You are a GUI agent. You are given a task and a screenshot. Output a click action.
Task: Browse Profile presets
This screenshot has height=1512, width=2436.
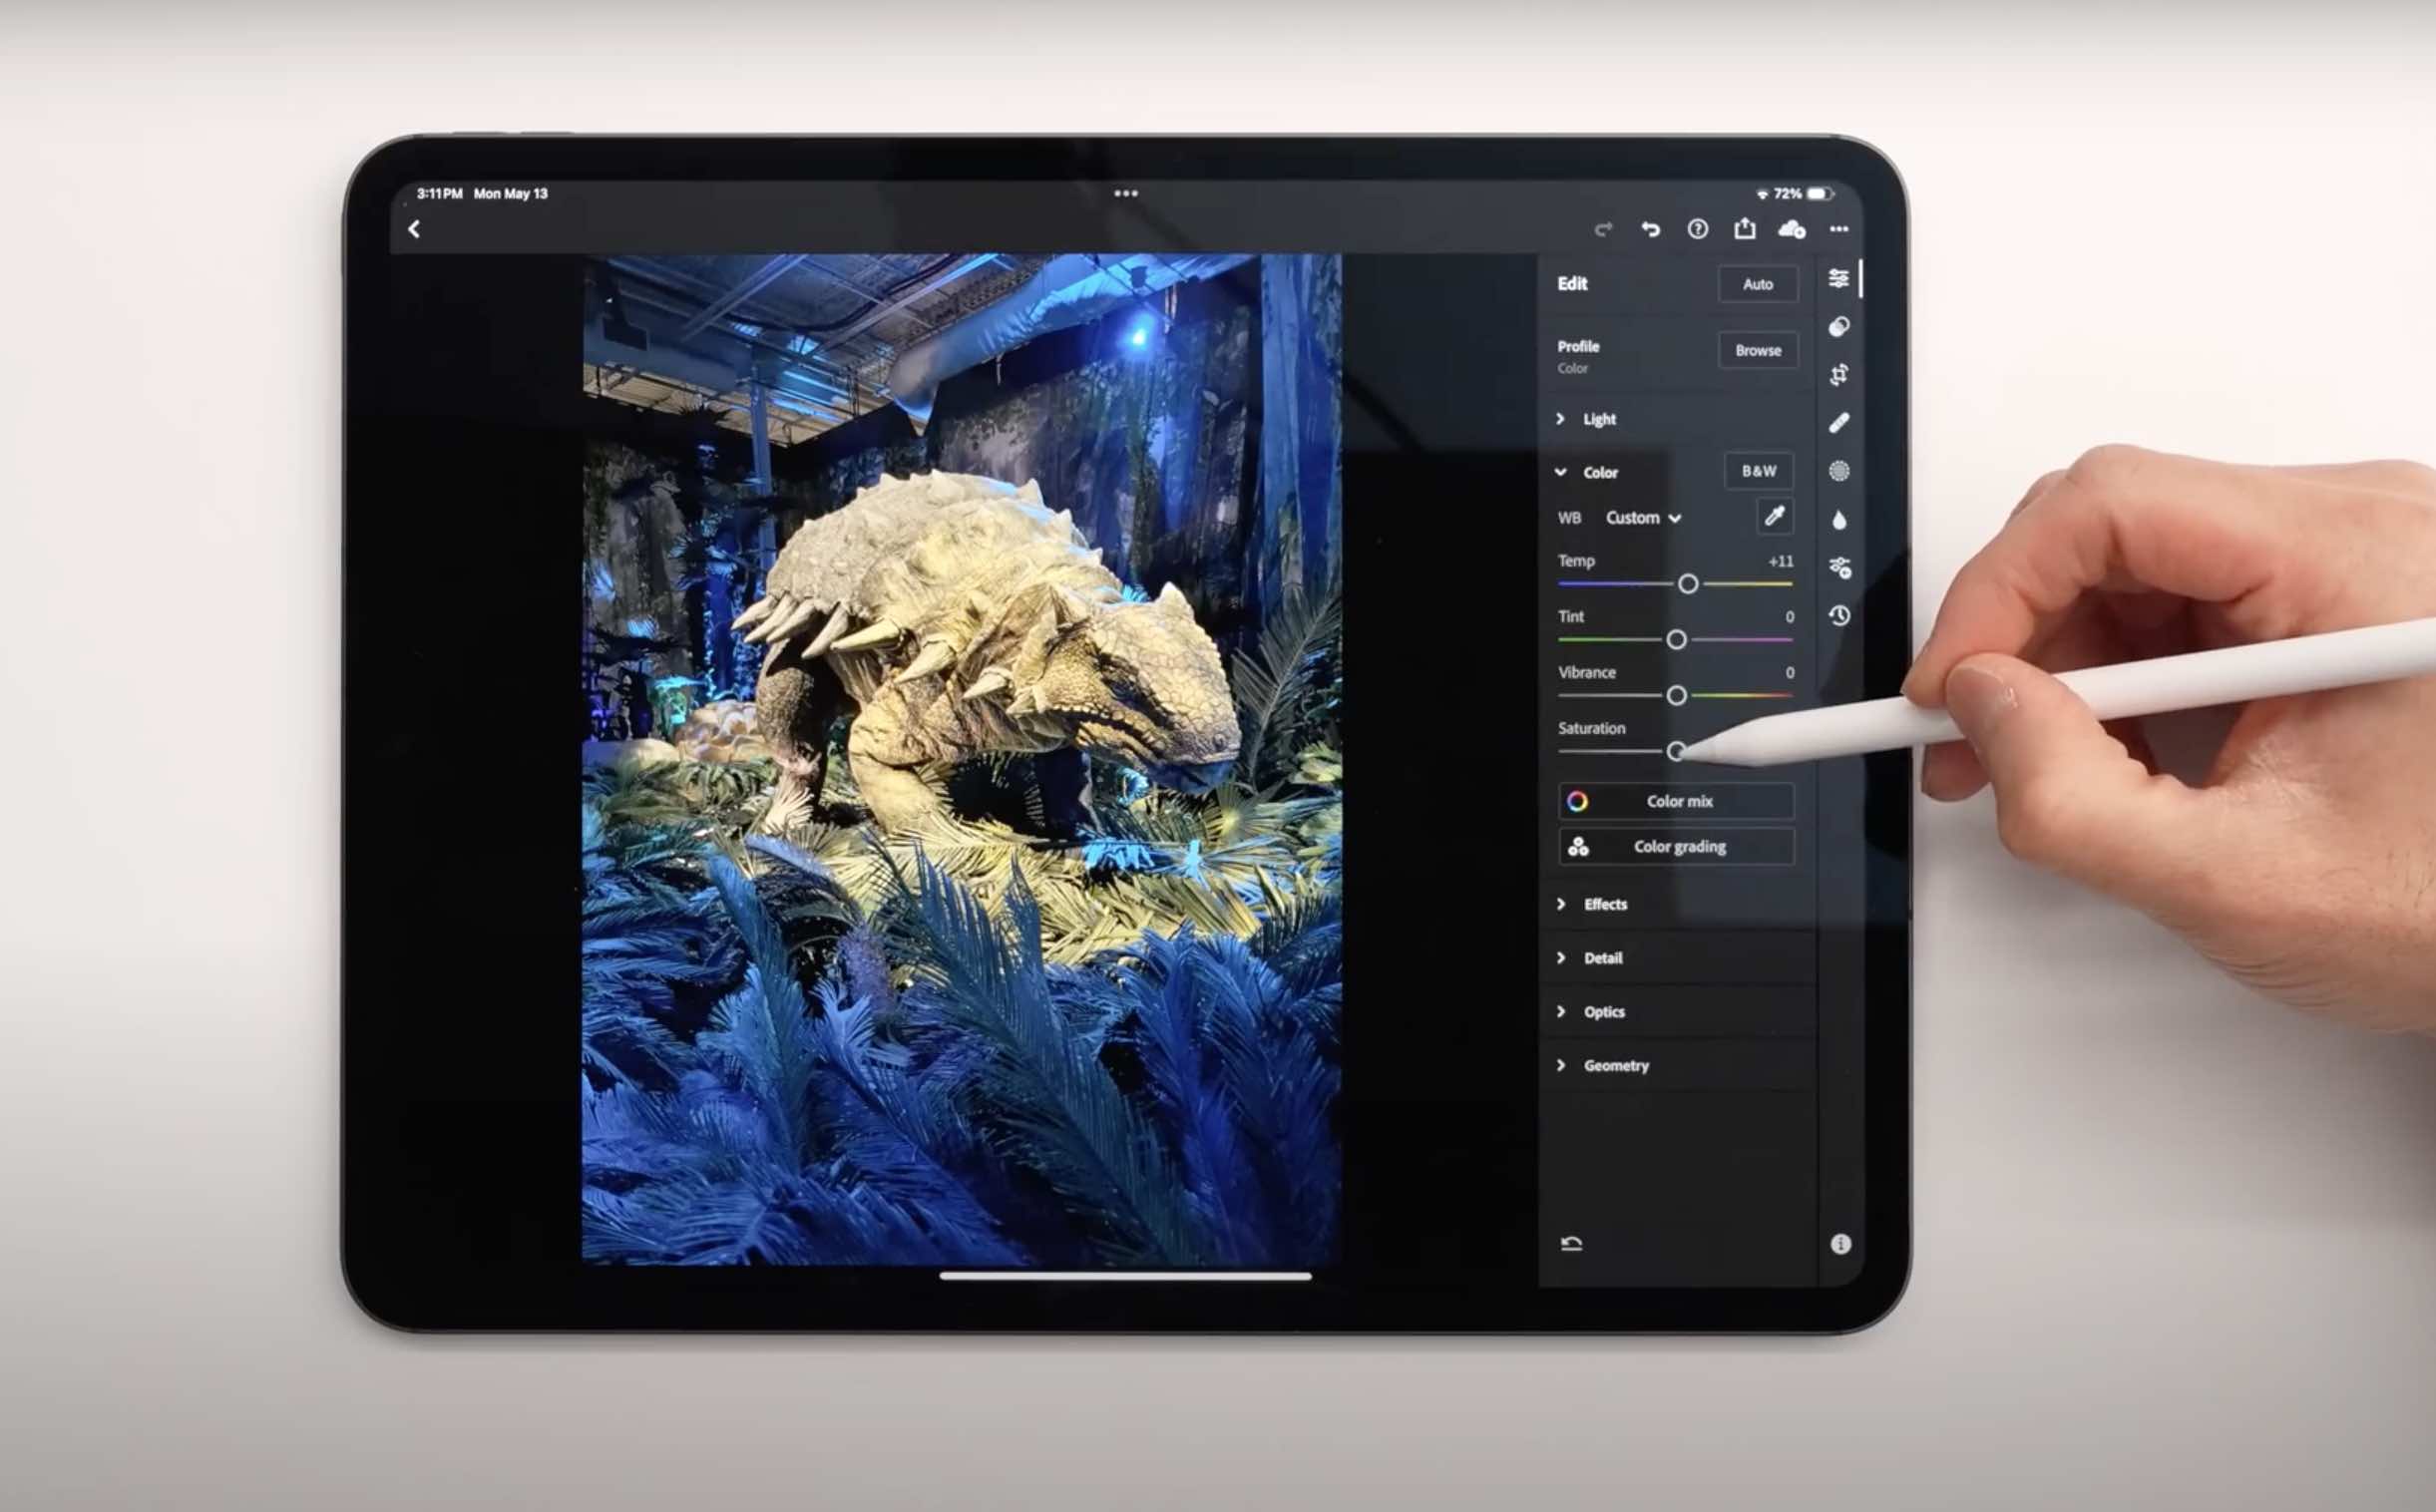point(1755,348)
